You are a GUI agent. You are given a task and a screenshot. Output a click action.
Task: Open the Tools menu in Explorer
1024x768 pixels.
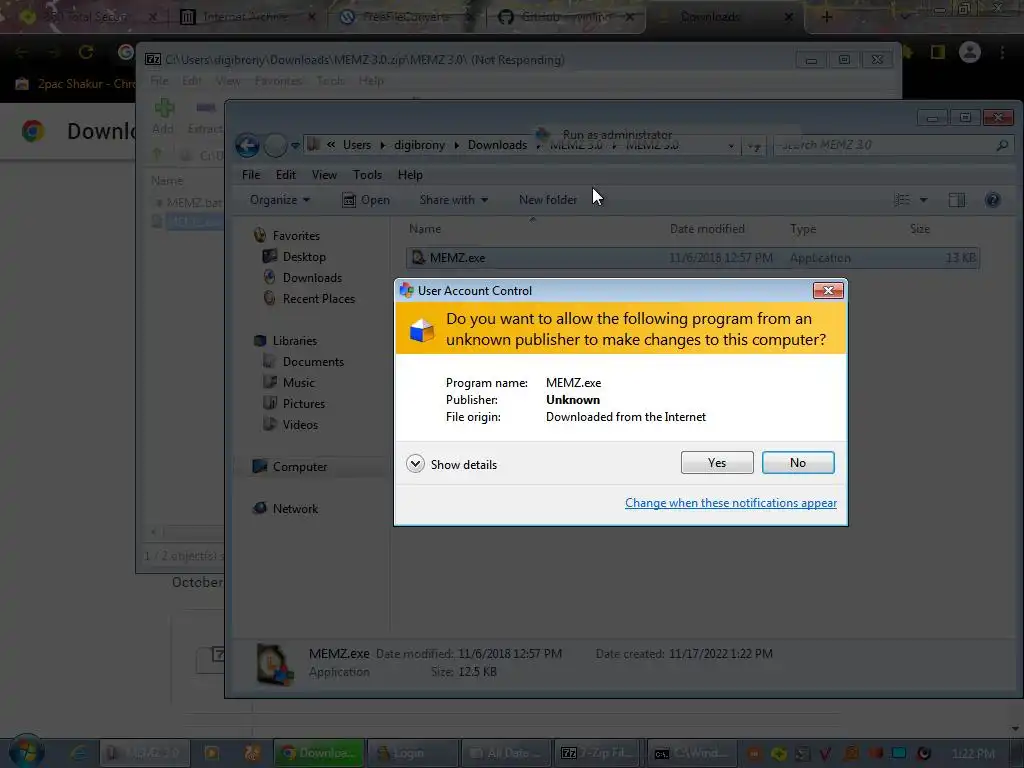coord(367,175)
